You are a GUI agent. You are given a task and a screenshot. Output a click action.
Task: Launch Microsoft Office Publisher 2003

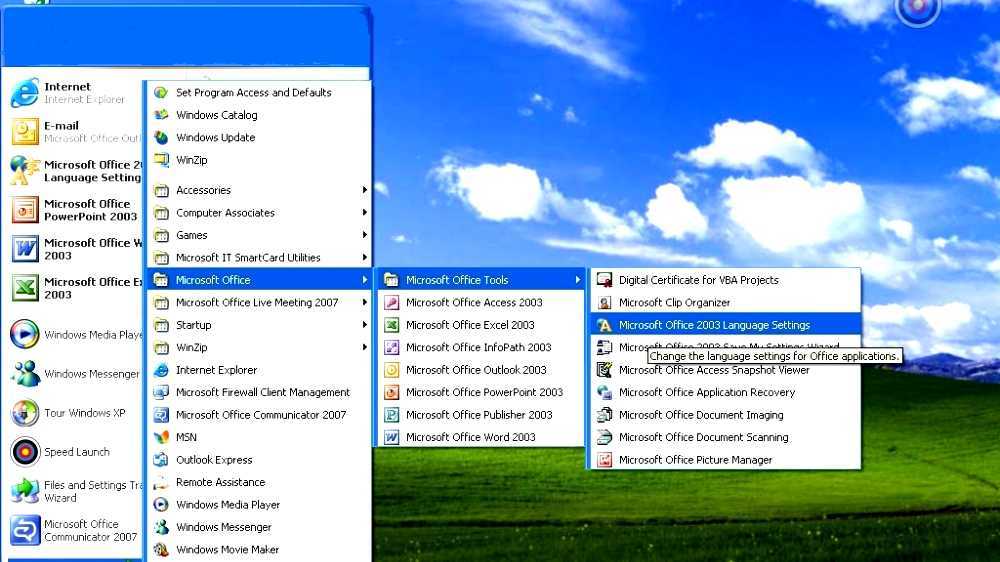point(481,415)
